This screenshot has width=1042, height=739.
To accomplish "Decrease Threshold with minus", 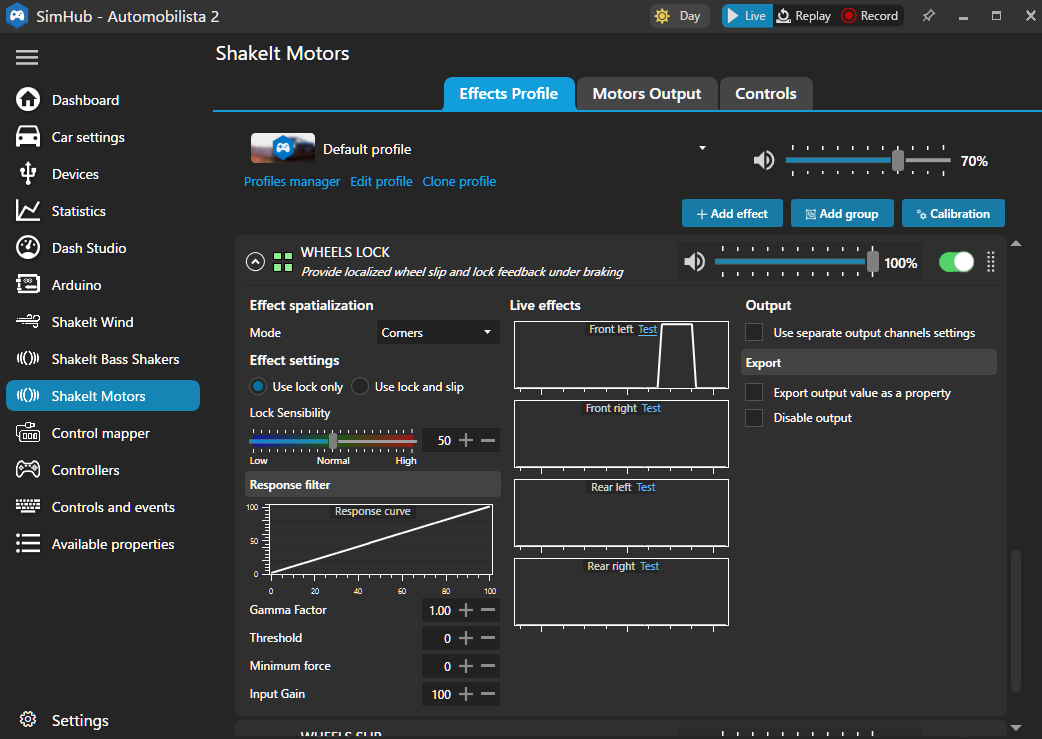I will 488,638.
